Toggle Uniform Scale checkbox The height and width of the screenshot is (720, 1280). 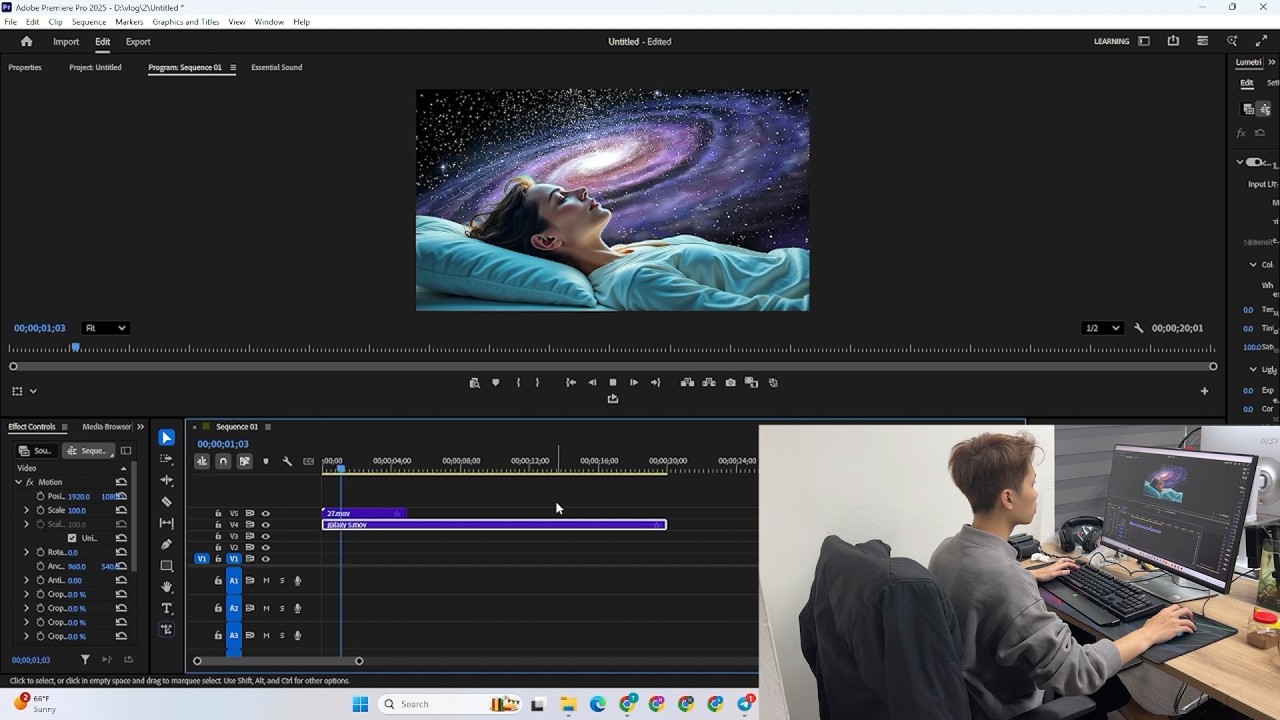tap(71, 538)
